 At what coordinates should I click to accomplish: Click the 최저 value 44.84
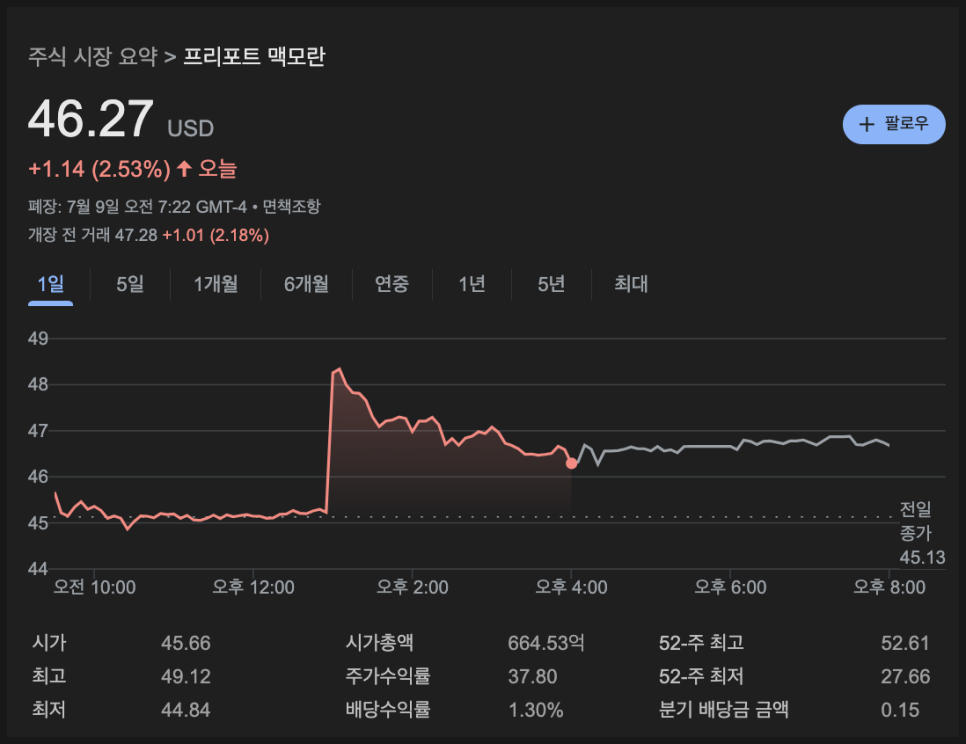click(x=185, y=710)
